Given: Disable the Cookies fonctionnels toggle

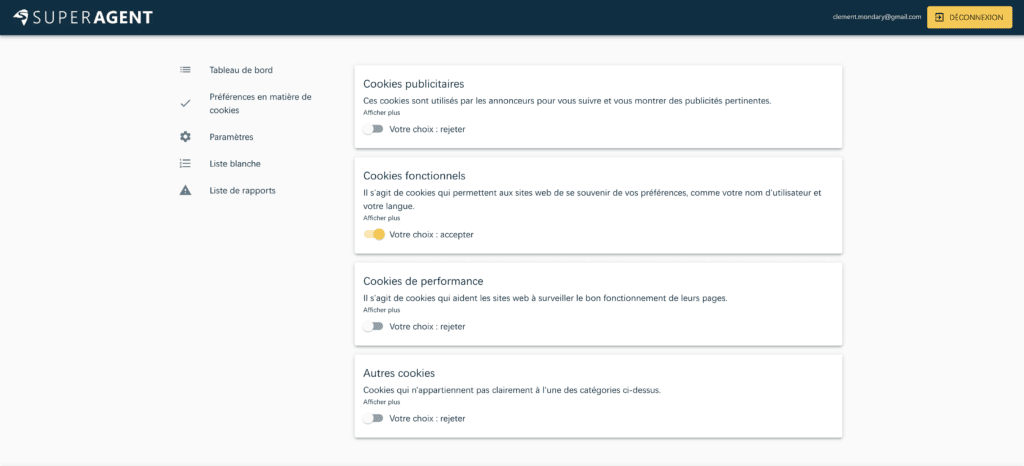Looking at the screenshot, I should [x=374, y=234].
